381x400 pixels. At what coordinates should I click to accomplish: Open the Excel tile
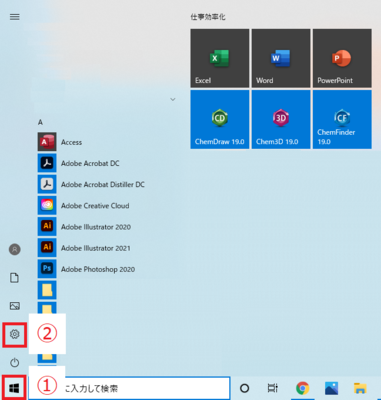pos(220,58)
